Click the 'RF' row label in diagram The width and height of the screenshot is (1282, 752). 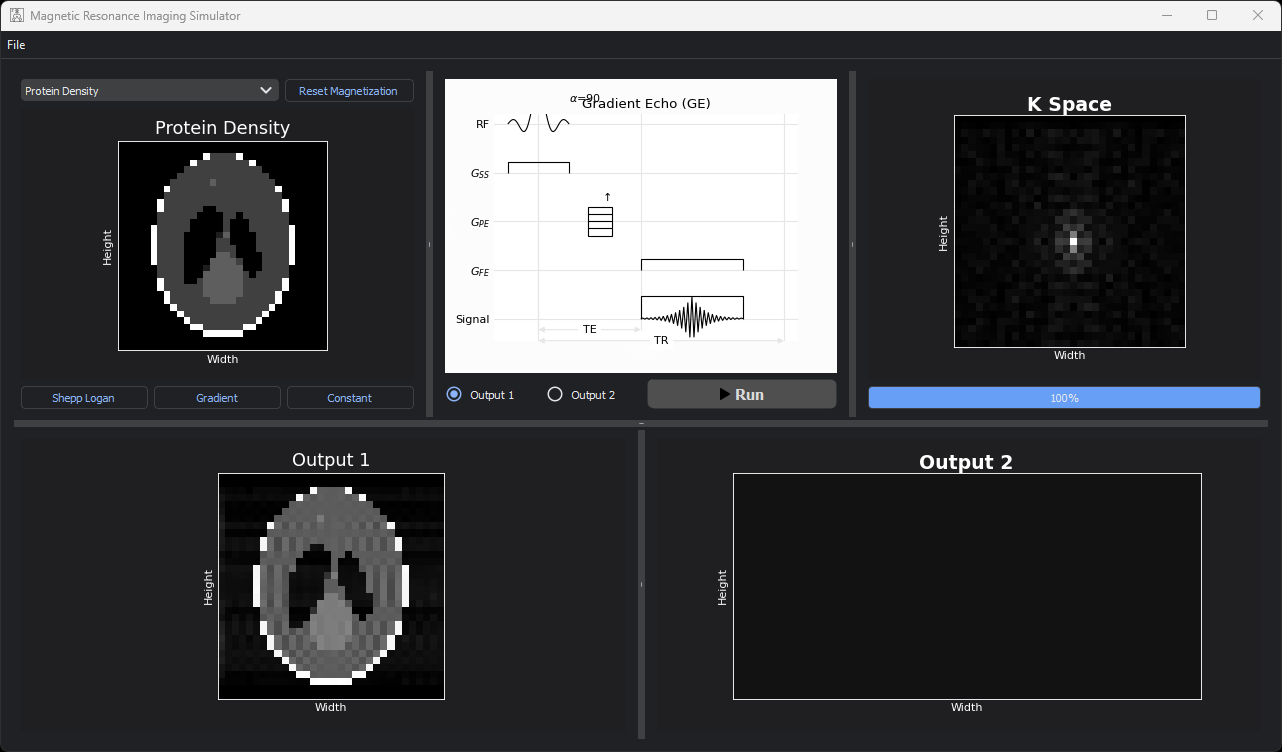482,124
